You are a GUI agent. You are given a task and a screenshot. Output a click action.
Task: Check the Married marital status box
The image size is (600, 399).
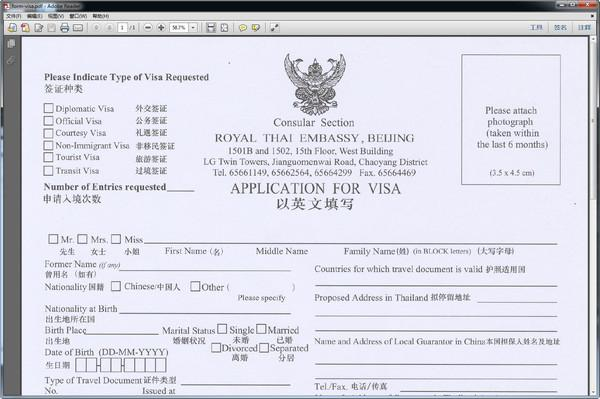[261, 329]
